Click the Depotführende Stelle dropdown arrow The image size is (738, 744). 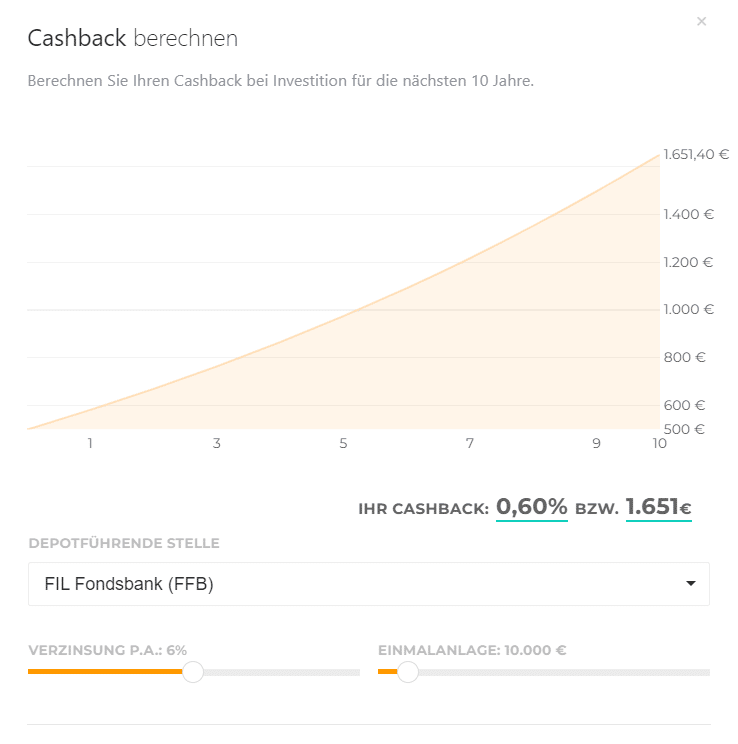690,584
